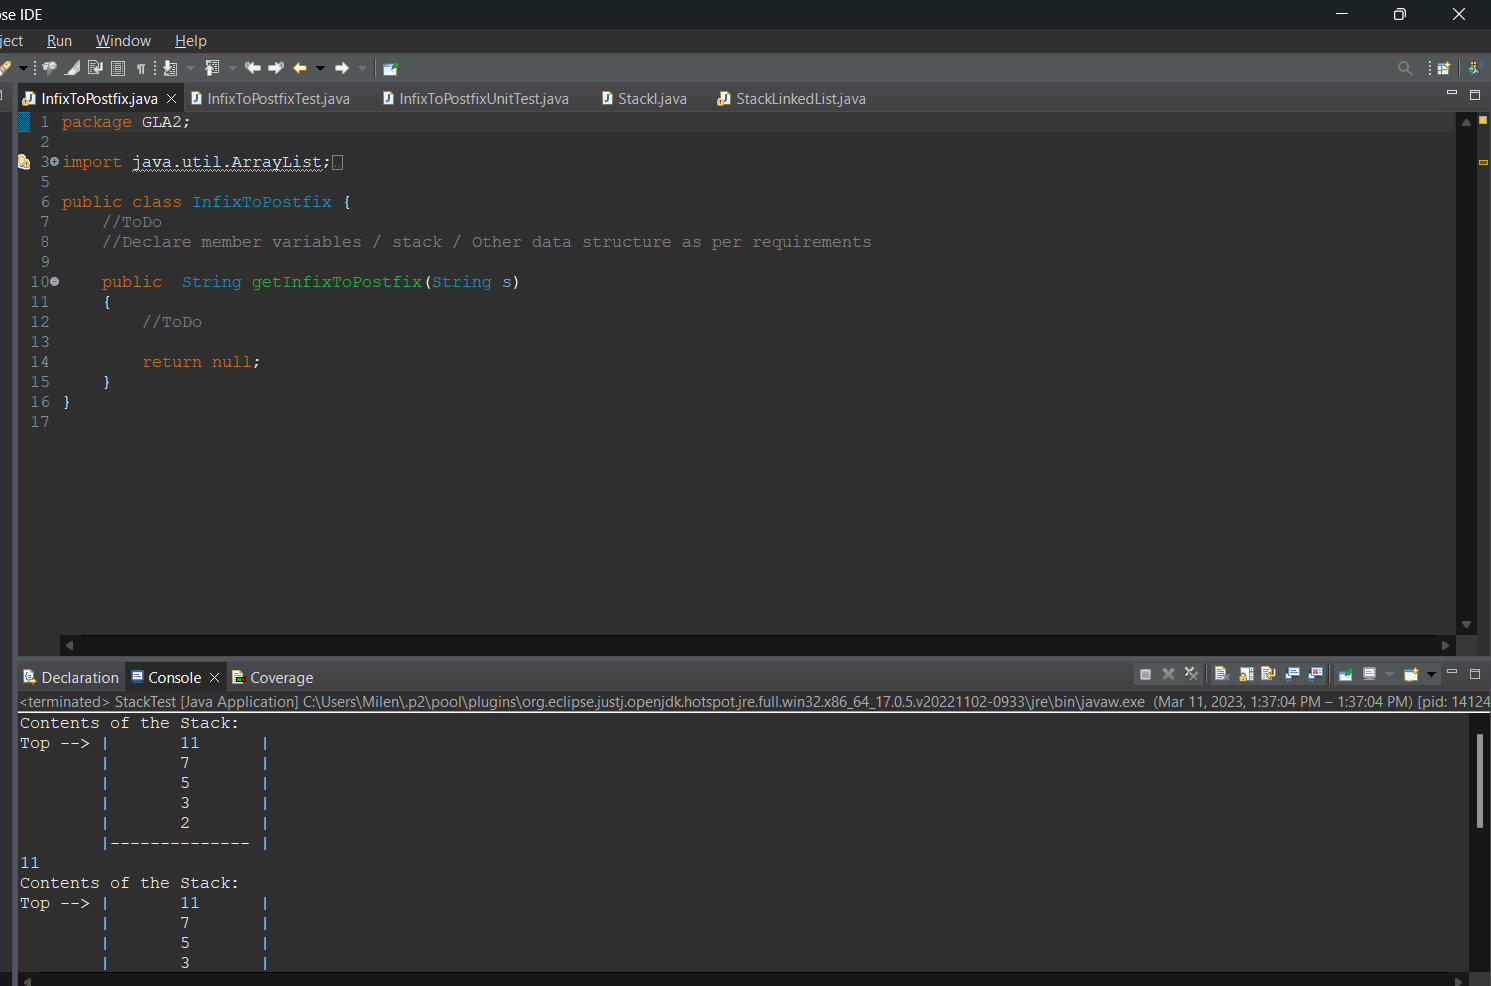Open the Open Console dropdown arrow
1491x986 pixels.
[x=1432, y=674]
